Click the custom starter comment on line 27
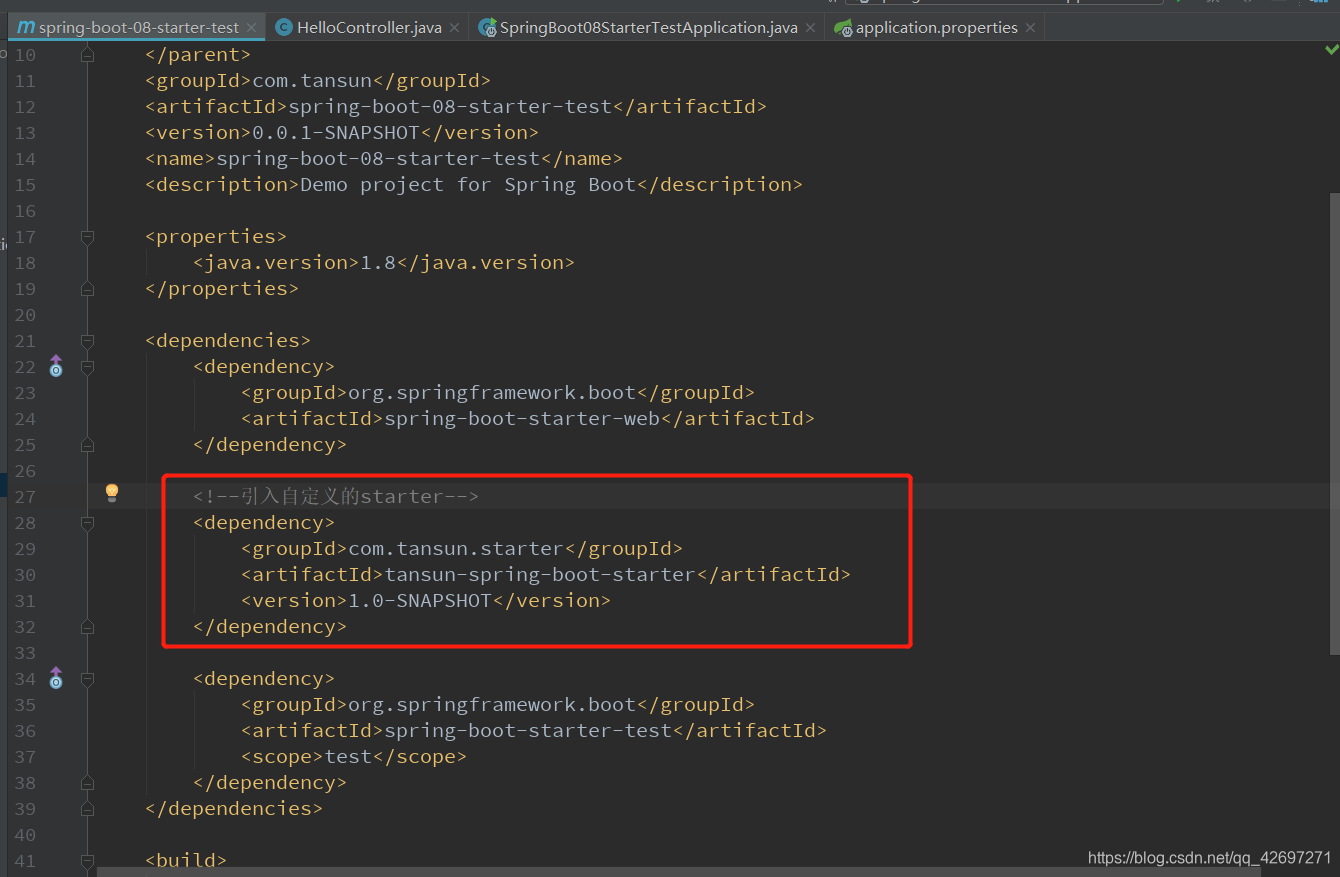Screen dimensions: 1340x877 (336, 497)
